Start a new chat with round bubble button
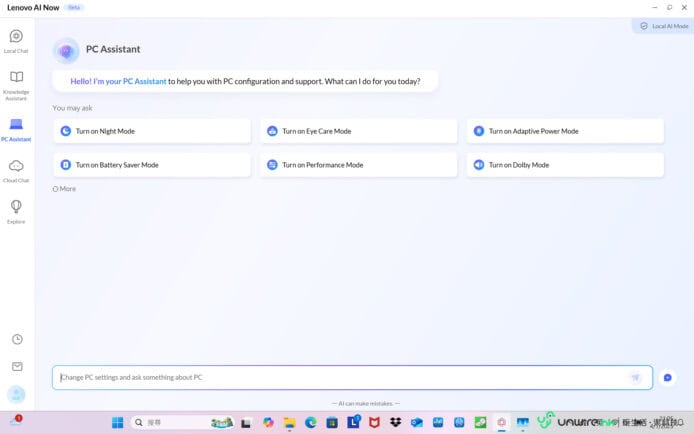This screenshot has height=434, width=694. pyautogui.click(x=667, y=377)
